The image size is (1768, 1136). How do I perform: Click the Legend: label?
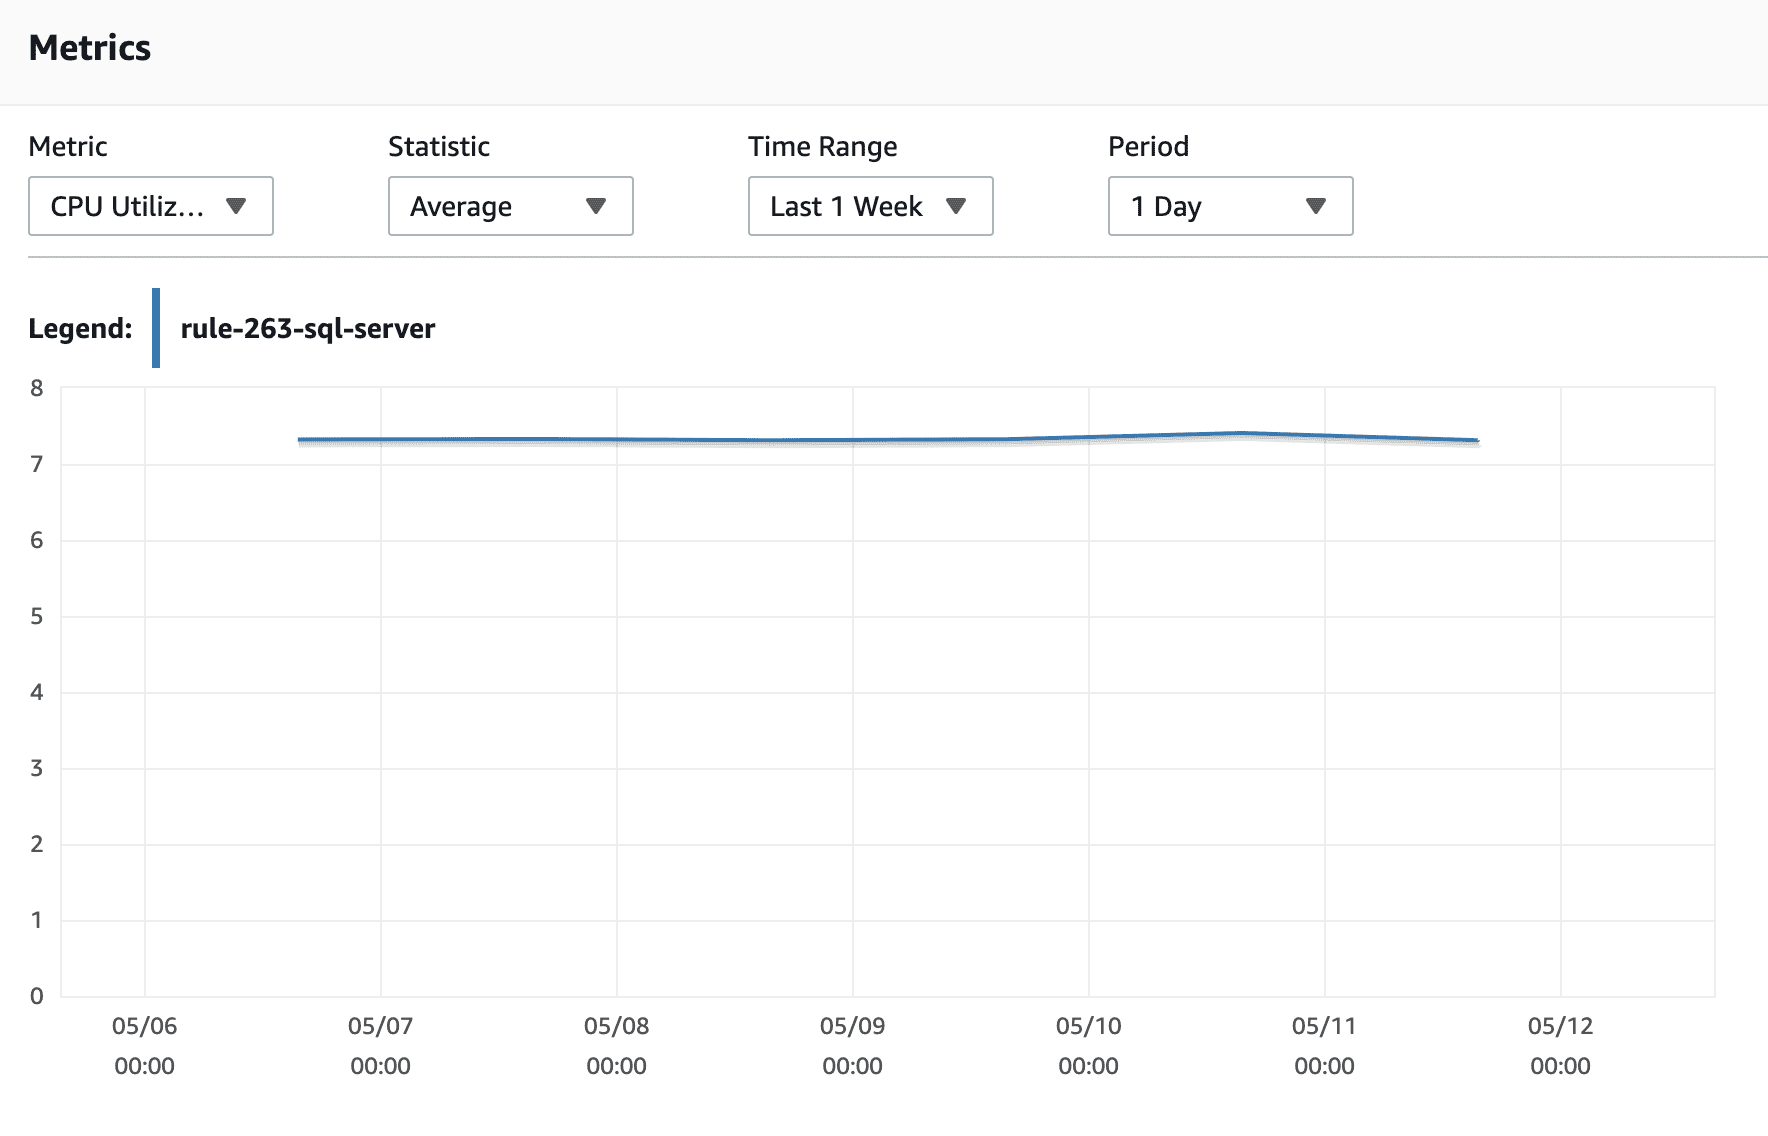pyautogui.click(x=81, y=329)
